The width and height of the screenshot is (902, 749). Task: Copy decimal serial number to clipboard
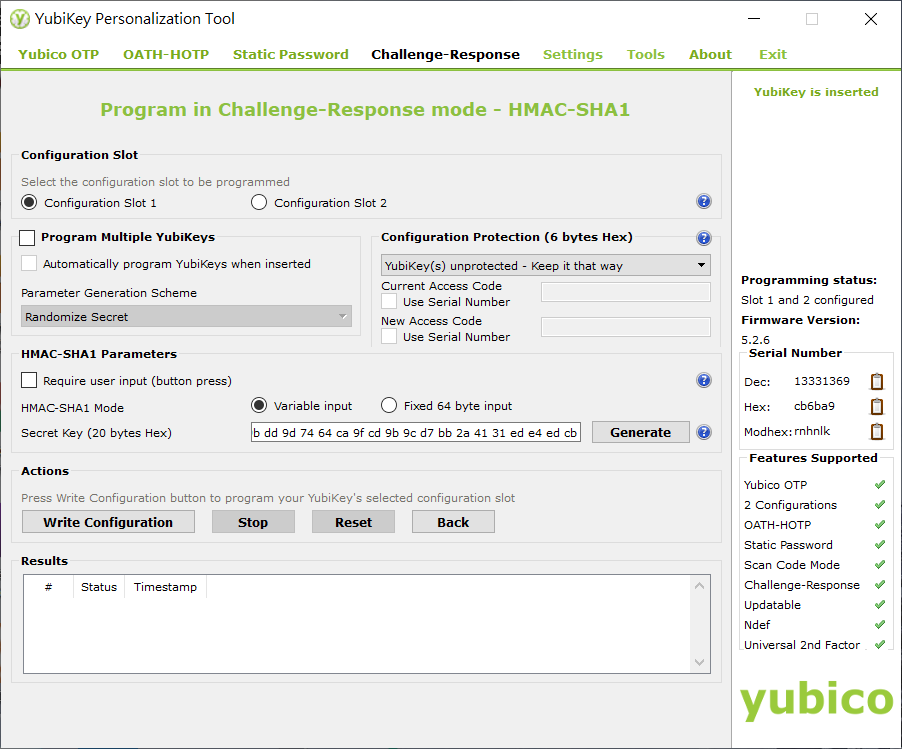(x=877, y=381)
